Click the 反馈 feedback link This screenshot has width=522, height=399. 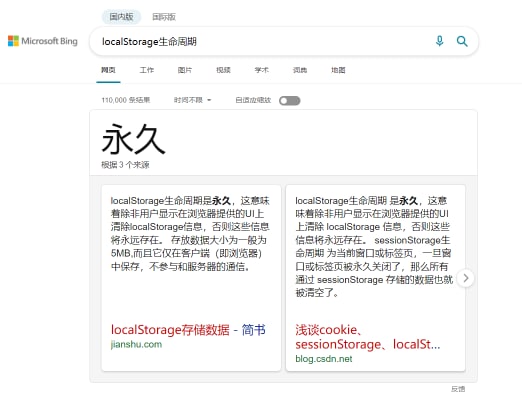458,389
